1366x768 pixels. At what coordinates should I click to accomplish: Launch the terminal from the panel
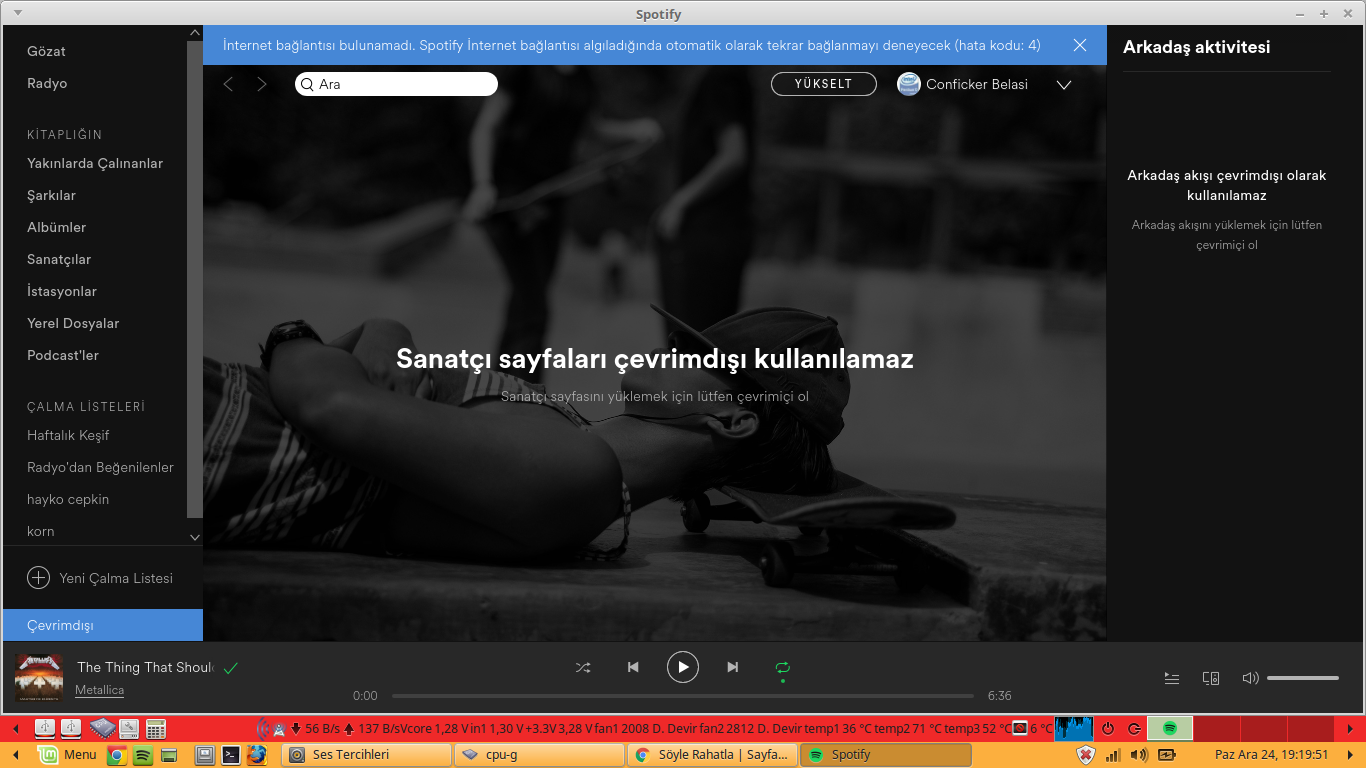point(231,755)
